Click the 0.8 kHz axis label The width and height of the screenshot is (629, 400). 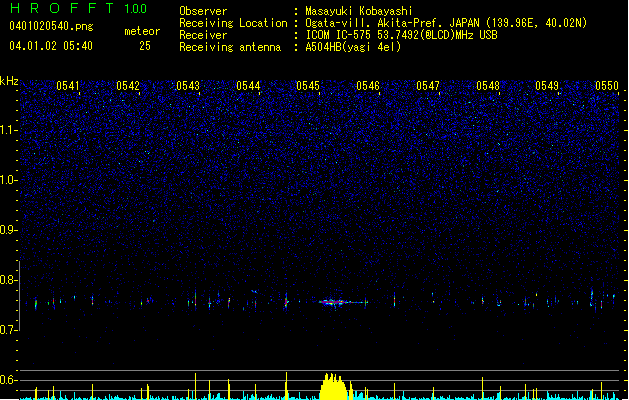pyautogui.click(x=8, y=280)
